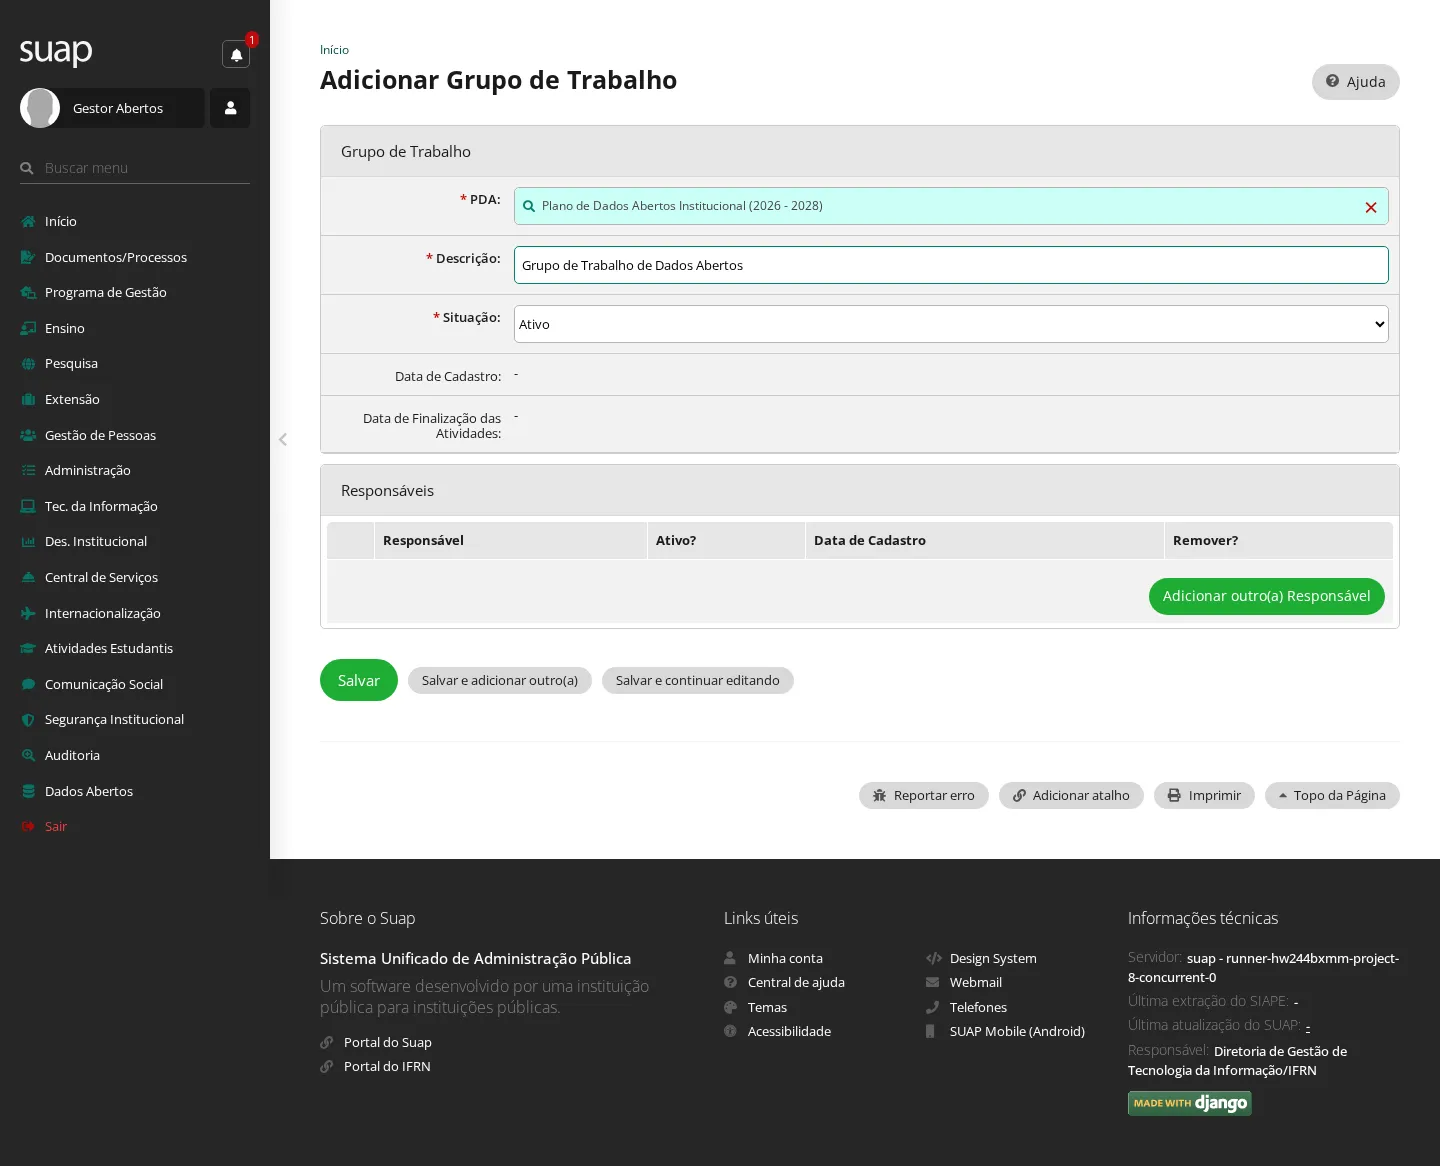Click the green Salvar button

coord(359,680)
